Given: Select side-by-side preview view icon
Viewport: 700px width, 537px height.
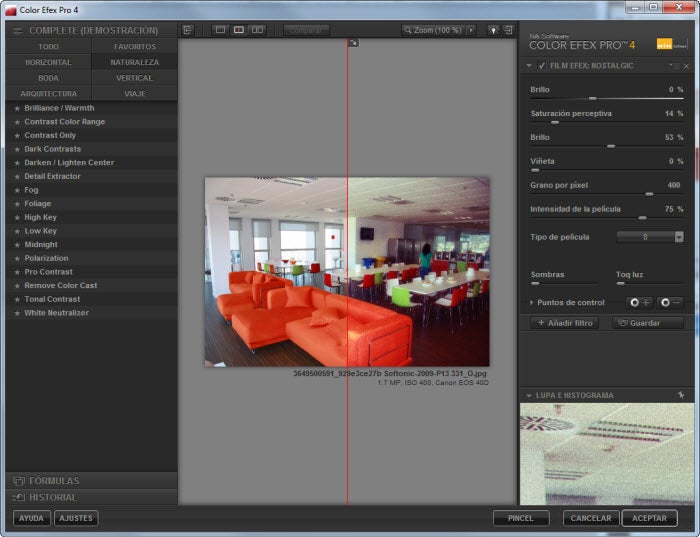Looking at the screenshot, I should [257, 30].
